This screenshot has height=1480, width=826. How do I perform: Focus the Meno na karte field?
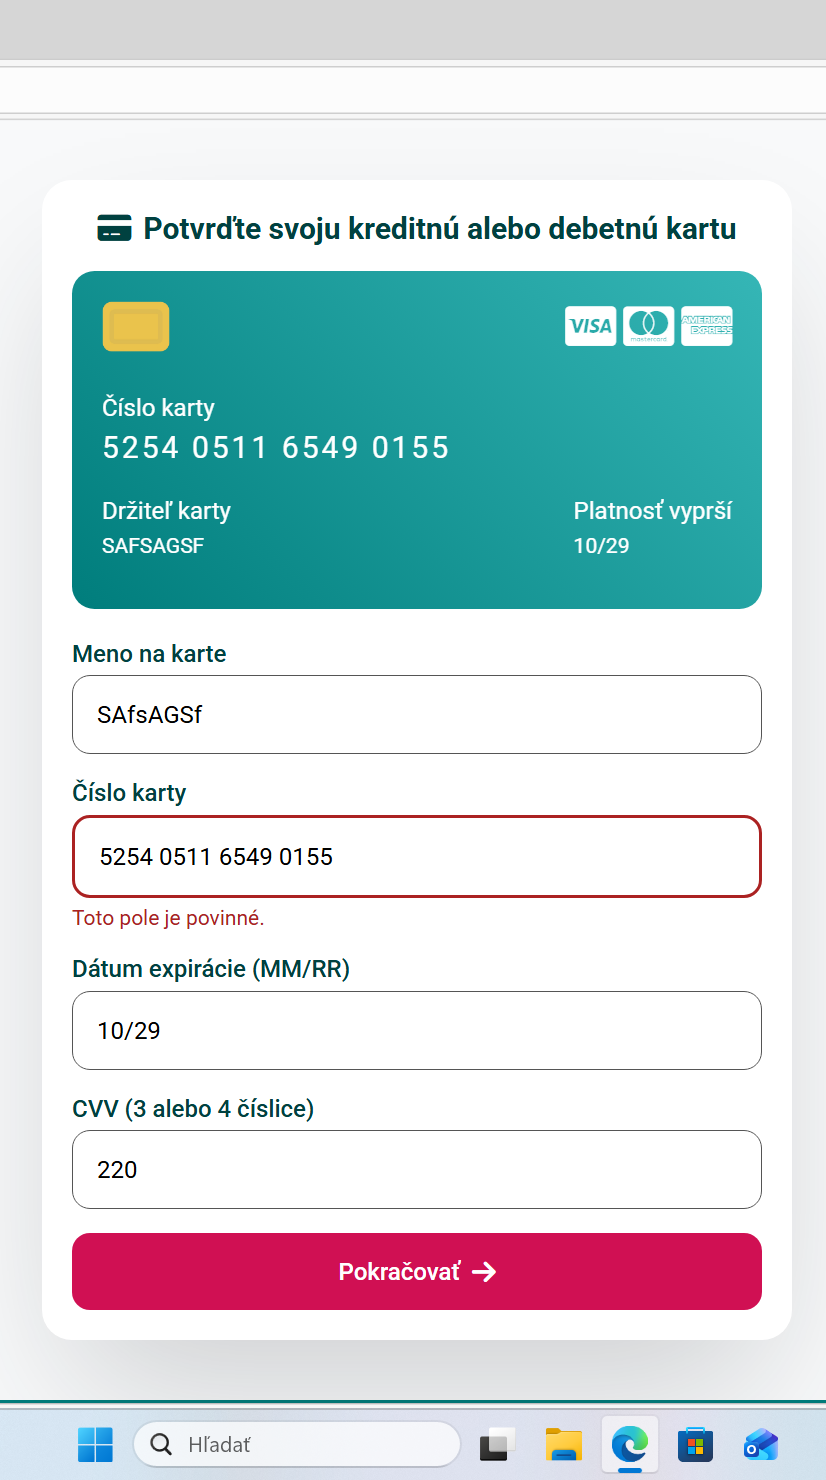click(x=416, y=715)
